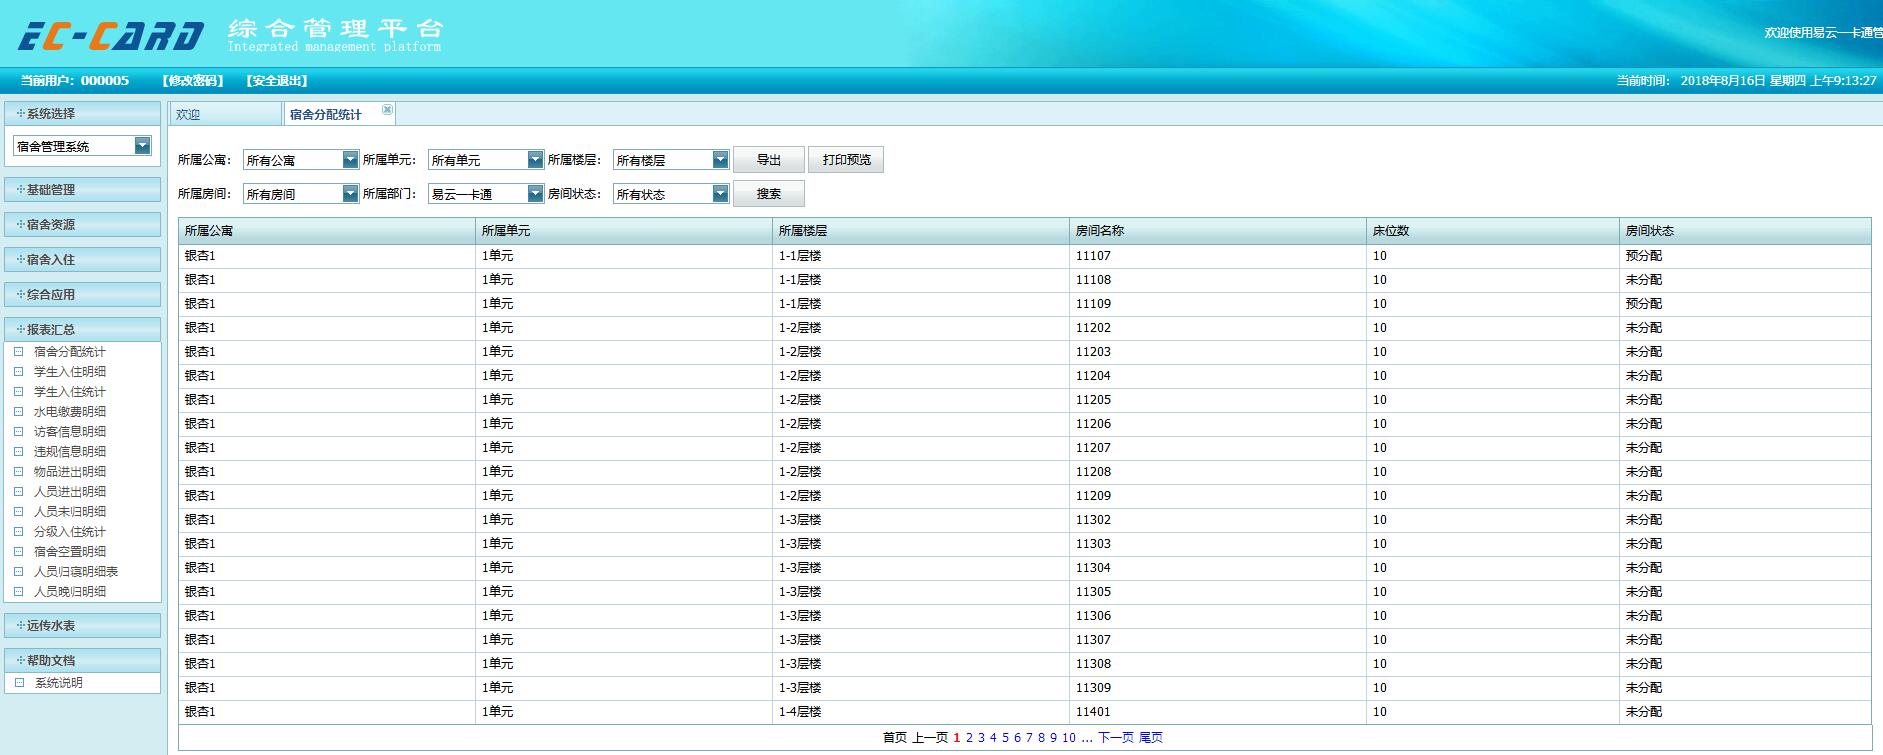Viewport: 1883px width, 755px height.
Task: Click the EC-CARD logo
Action: coord(111,36)
